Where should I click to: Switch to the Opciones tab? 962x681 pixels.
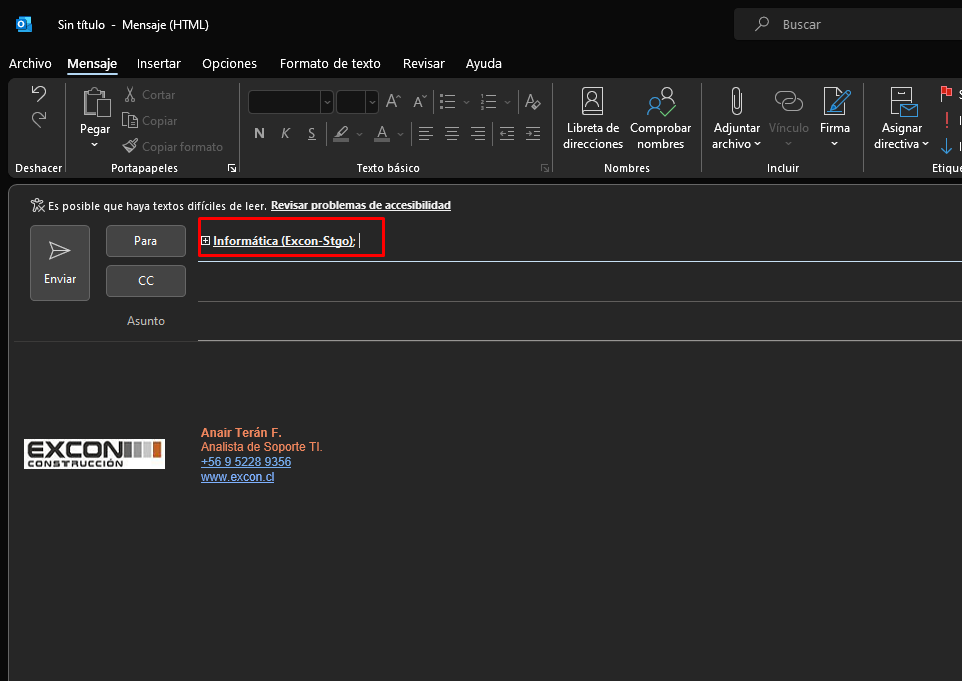point(229,64)
